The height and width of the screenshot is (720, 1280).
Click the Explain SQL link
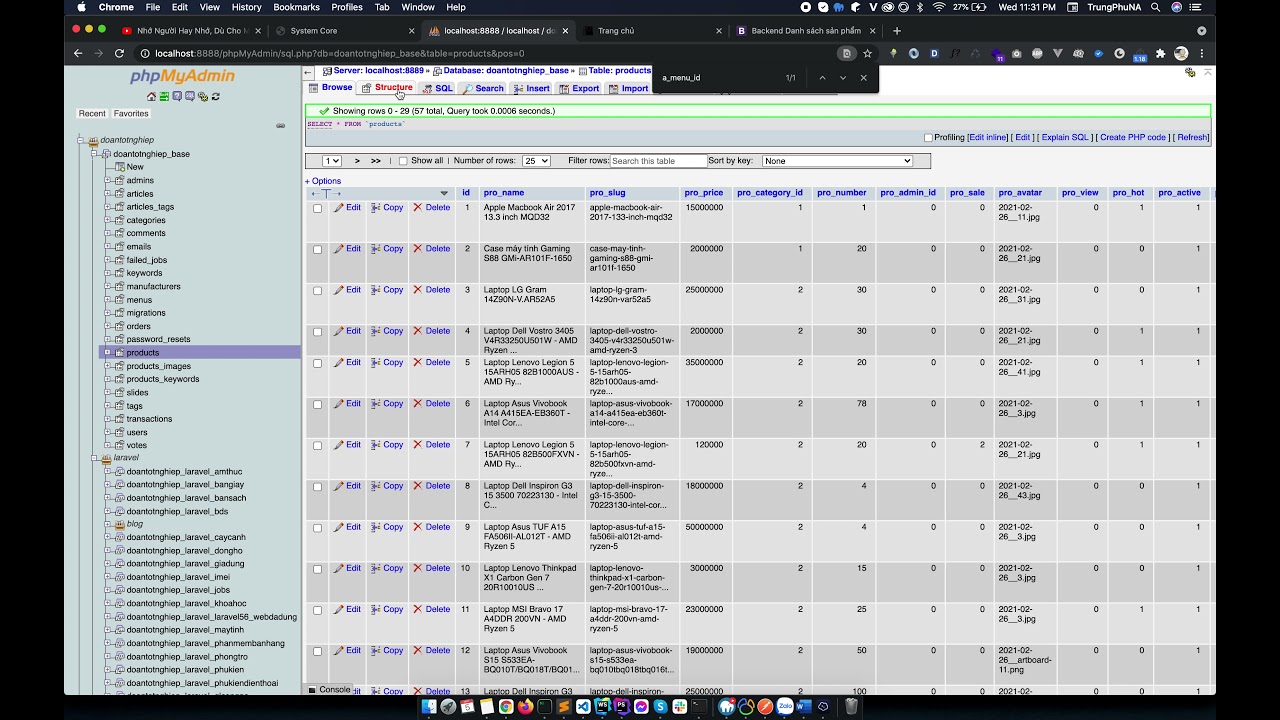(x=1065, y=138)
